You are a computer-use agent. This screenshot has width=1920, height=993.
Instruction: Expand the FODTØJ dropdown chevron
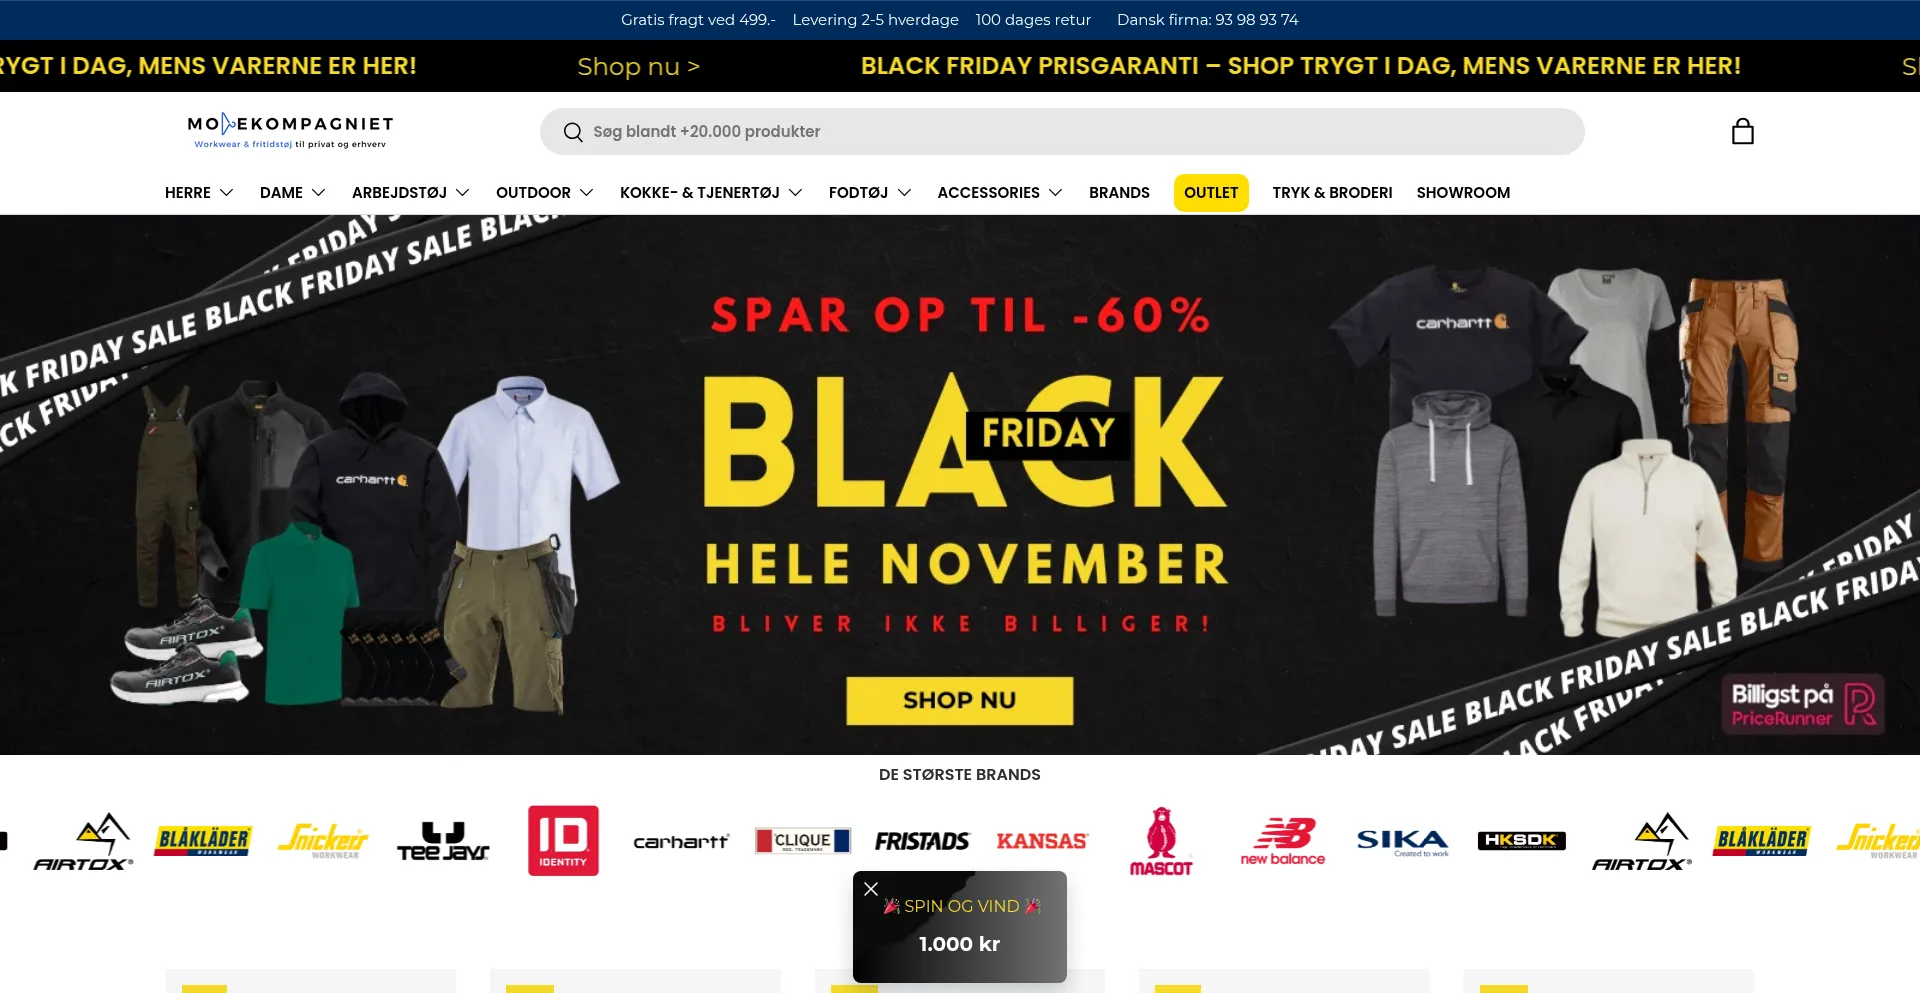tap(904, 192)
